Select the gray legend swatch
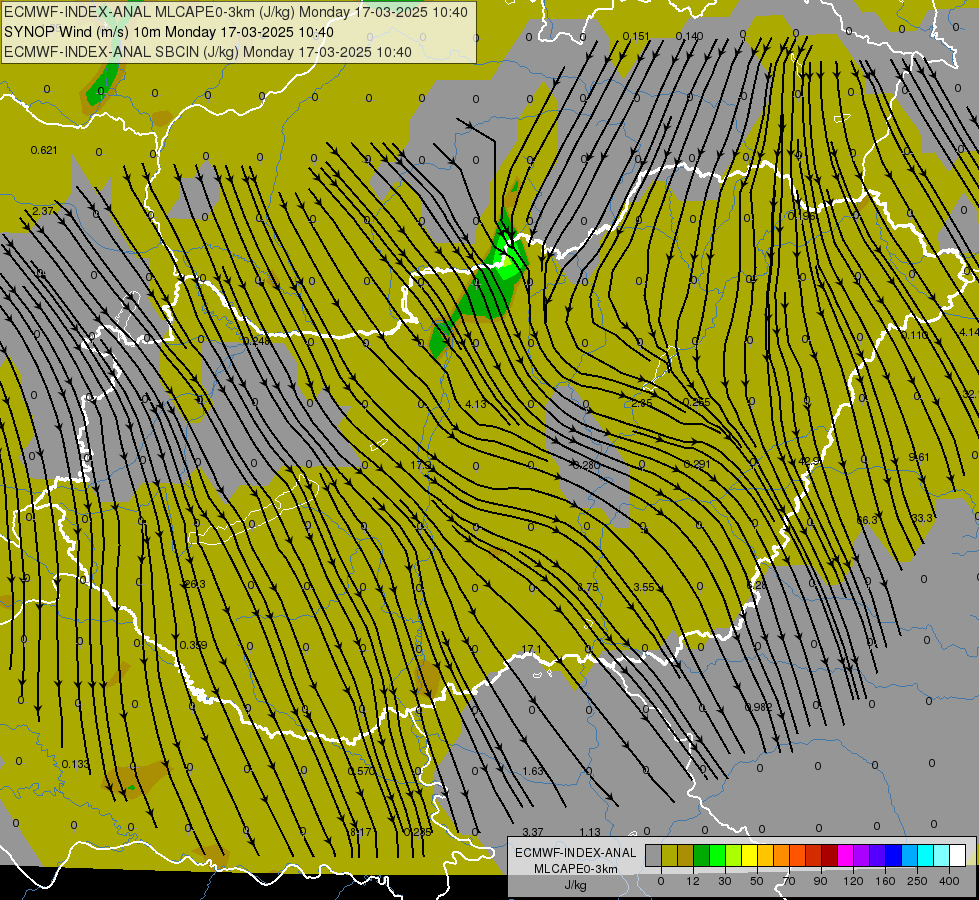The height and width of the screenshot is (900, 979). [654, 855]
